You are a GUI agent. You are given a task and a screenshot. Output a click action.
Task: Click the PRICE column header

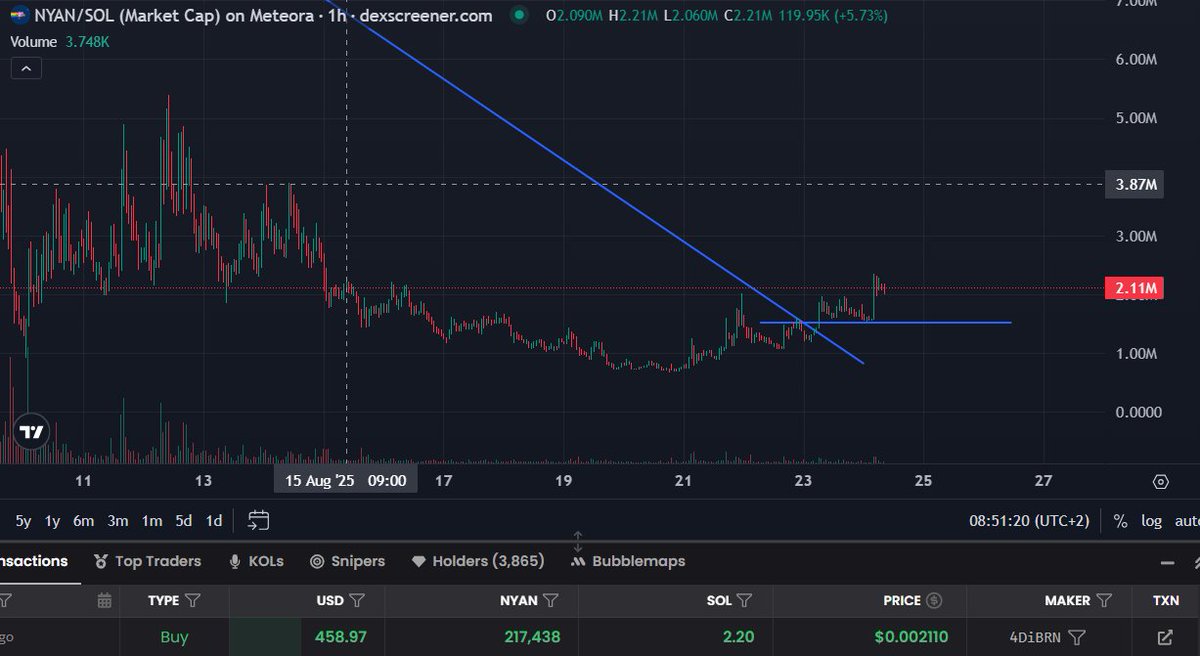[902, 601]
